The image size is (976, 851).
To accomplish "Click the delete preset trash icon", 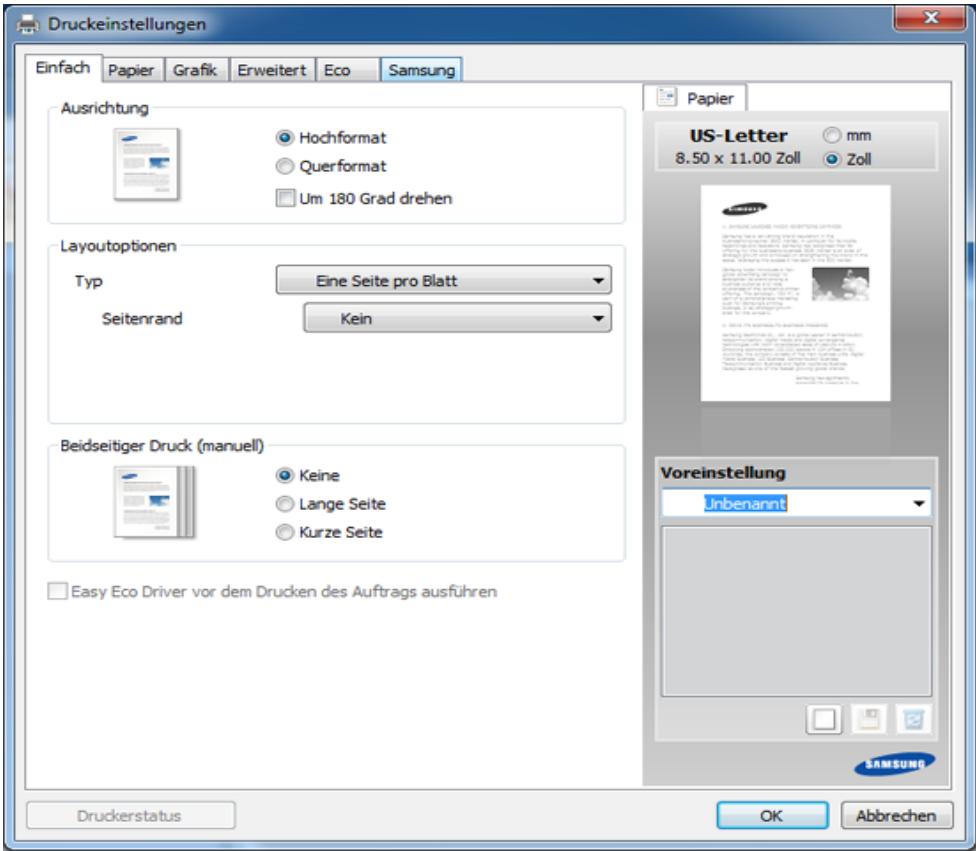I will 913,720.
